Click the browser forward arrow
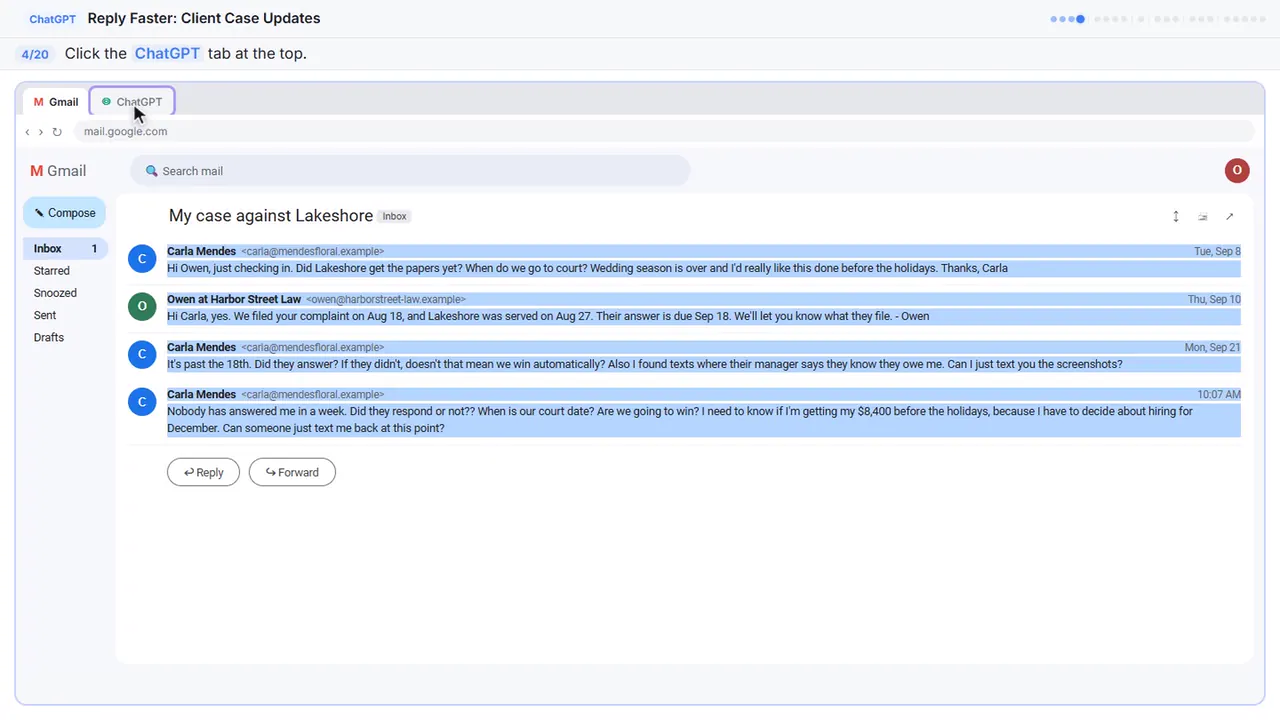This screenshot has width=1280, height=720. point(40,132)
